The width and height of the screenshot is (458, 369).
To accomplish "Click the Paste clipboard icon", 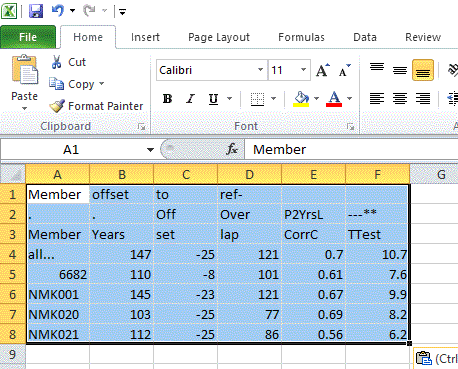I will [25, 70].
